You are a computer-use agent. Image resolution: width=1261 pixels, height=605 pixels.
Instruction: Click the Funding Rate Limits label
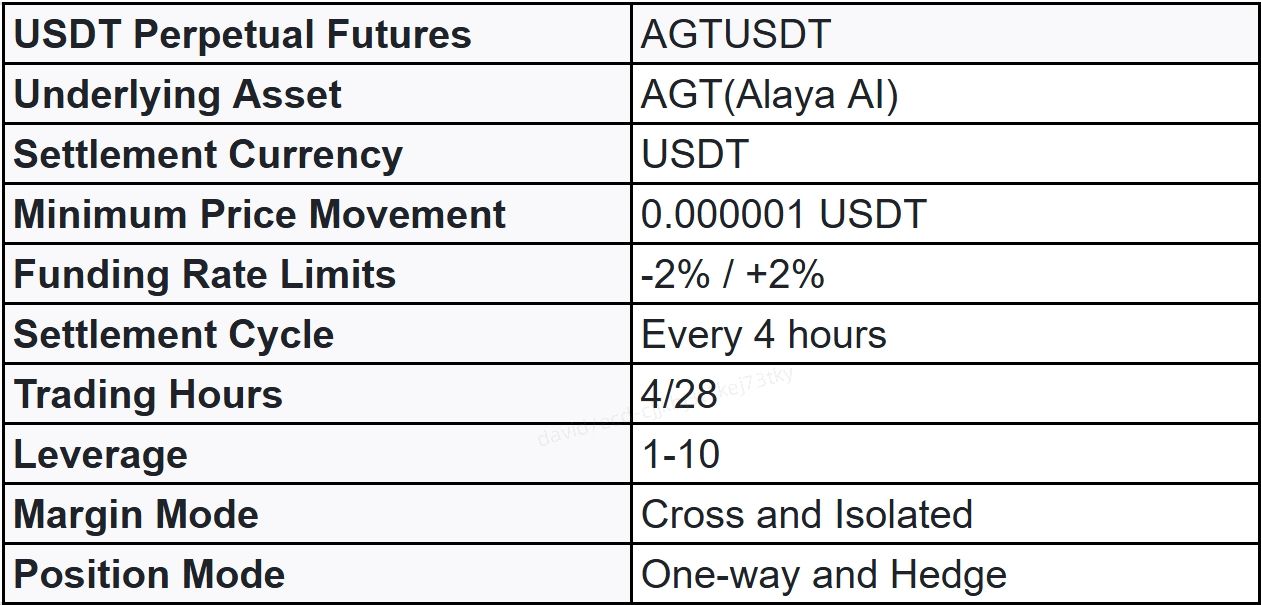[205, 275]
